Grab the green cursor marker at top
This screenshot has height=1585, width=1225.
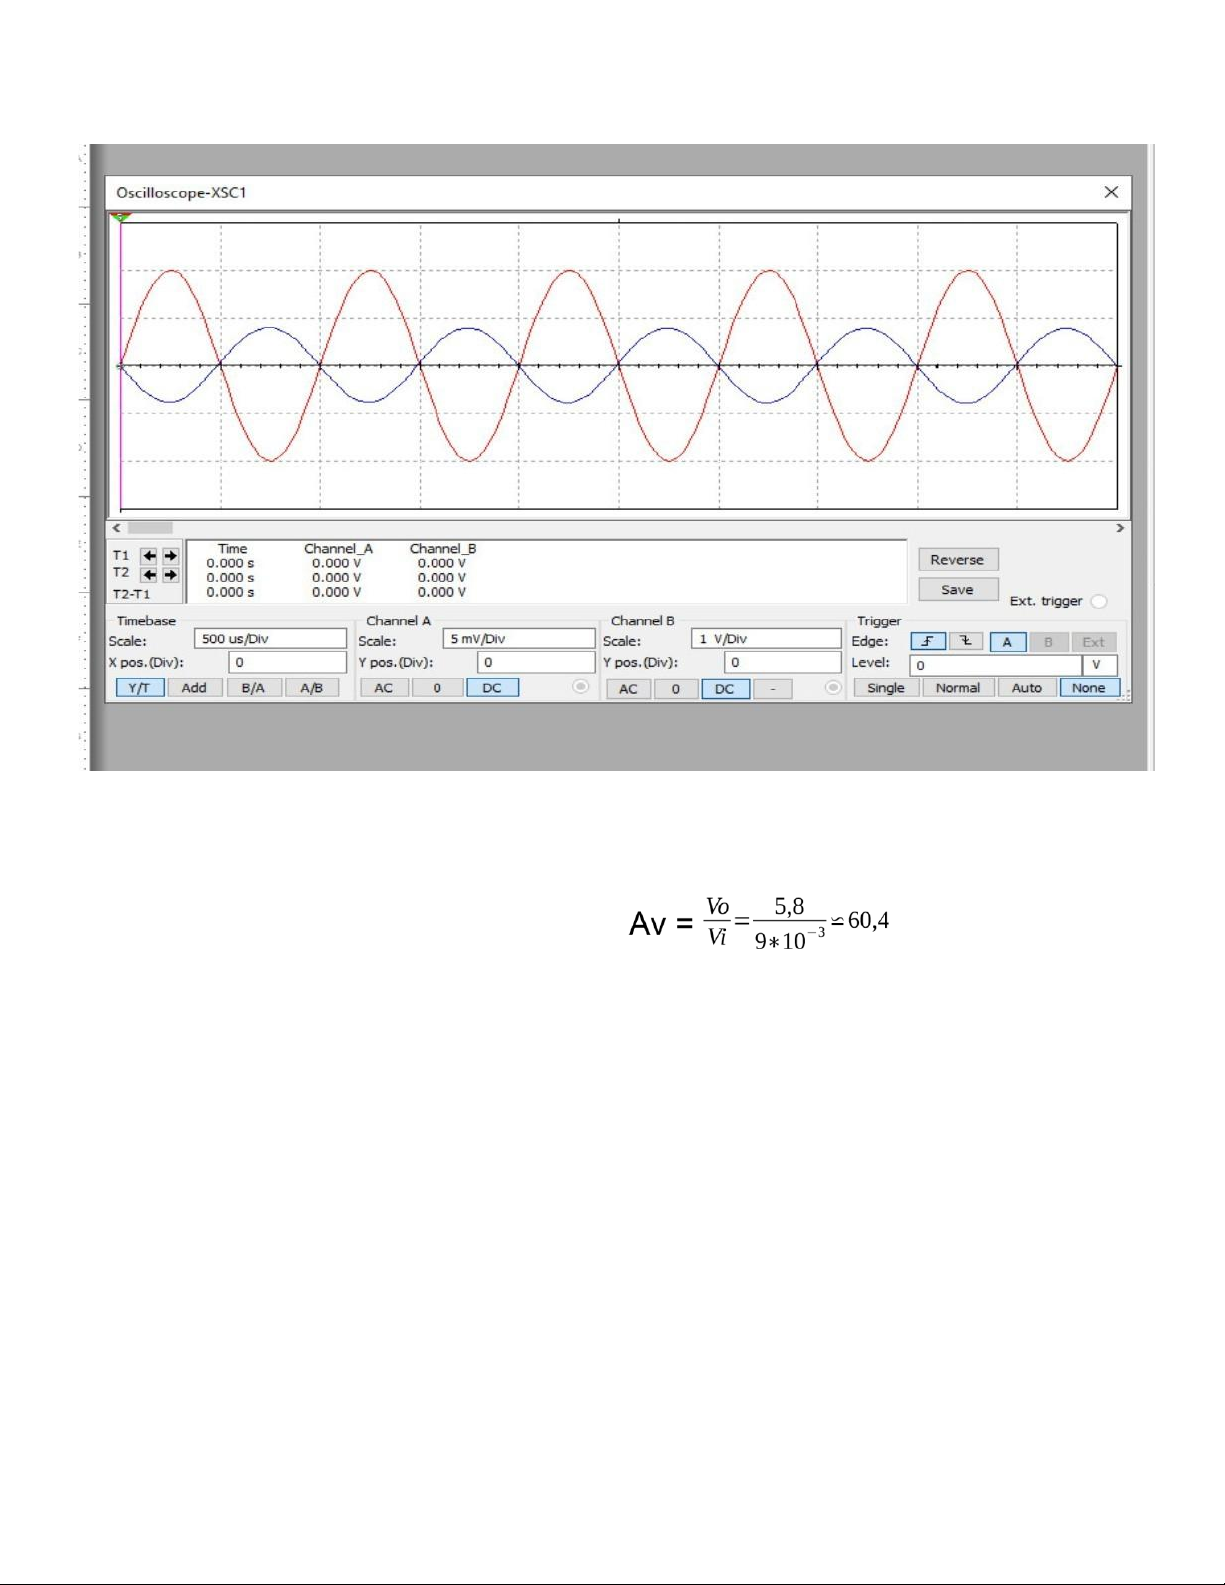click(x=120, y=216)
